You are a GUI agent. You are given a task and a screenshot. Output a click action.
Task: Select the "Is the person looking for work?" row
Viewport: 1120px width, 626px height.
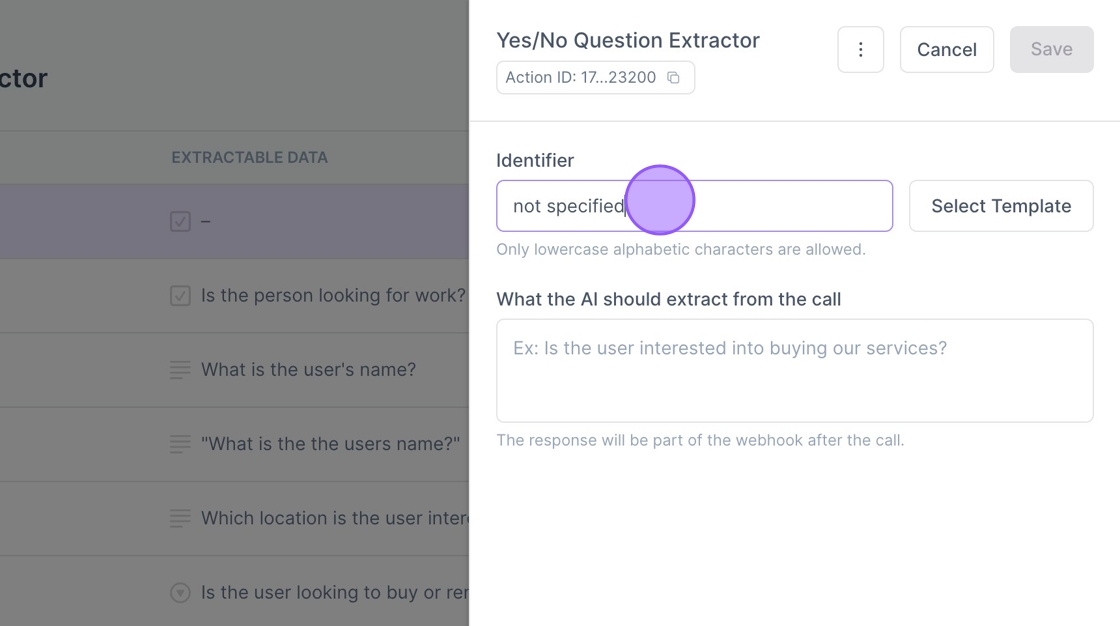click(332, 296)
